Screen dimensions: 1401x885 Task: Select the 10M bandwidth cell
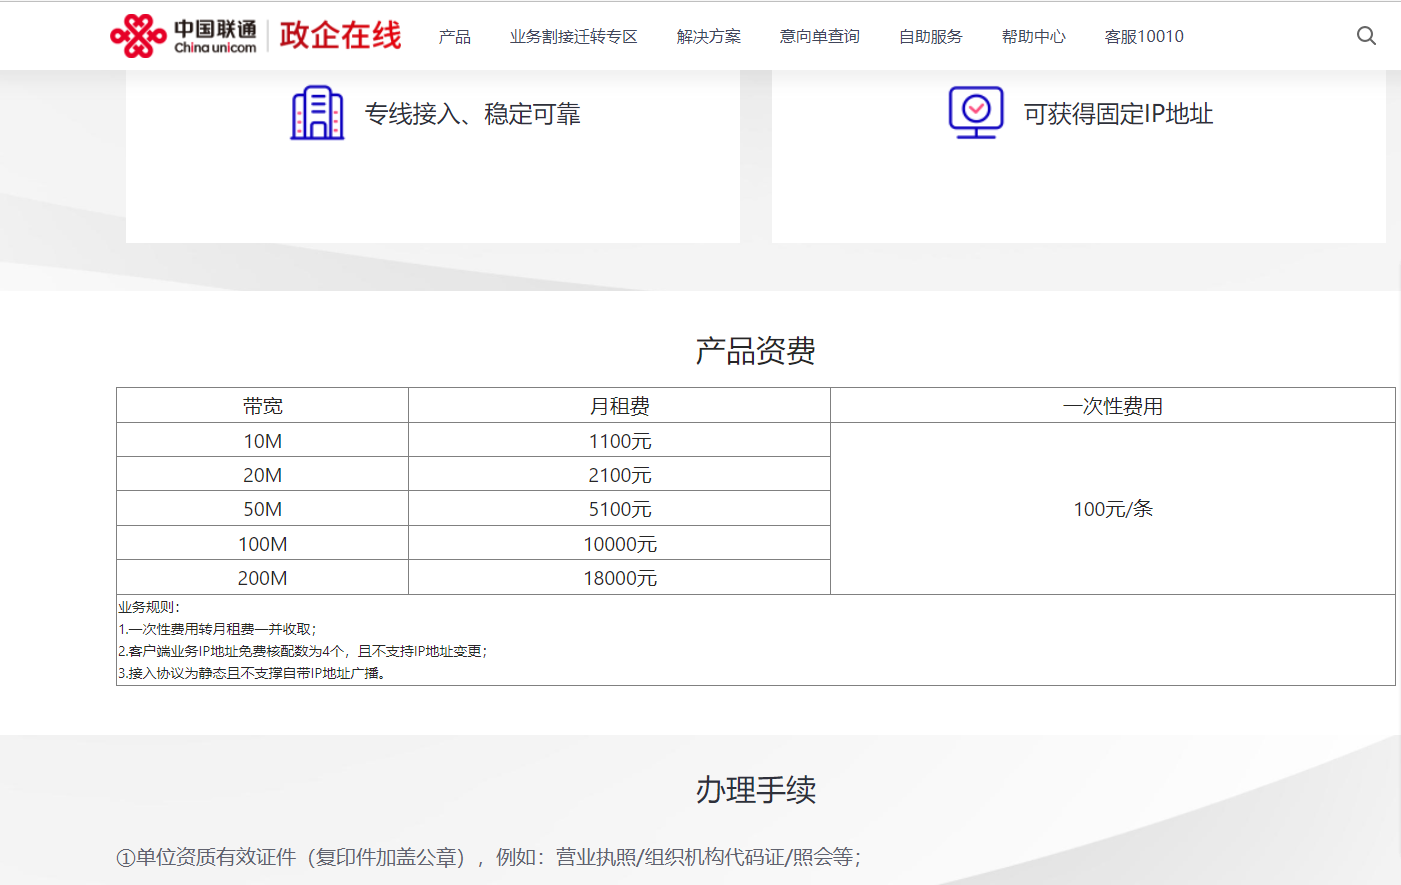[x=263, y=441]
